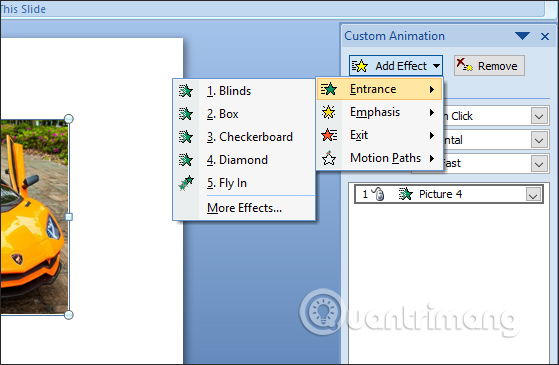
Task: Open the Entrance submenu
Action: pos(379,89)
